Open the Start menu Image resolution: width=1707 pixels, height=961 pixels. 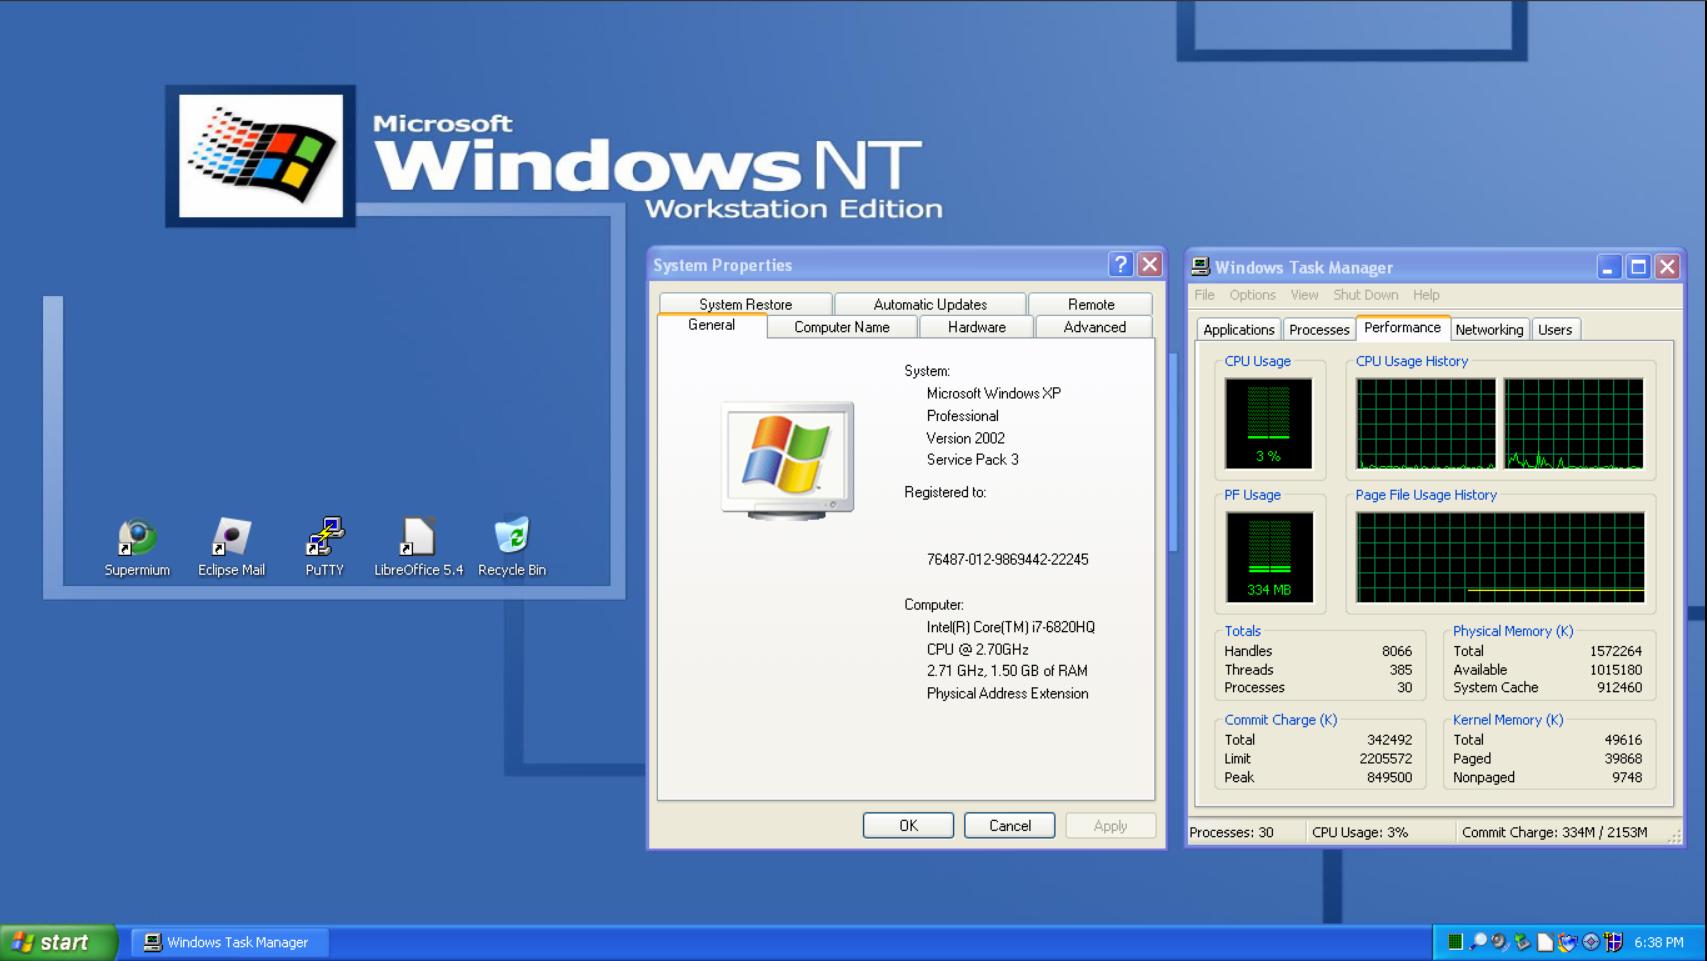[x=58, y=942]
